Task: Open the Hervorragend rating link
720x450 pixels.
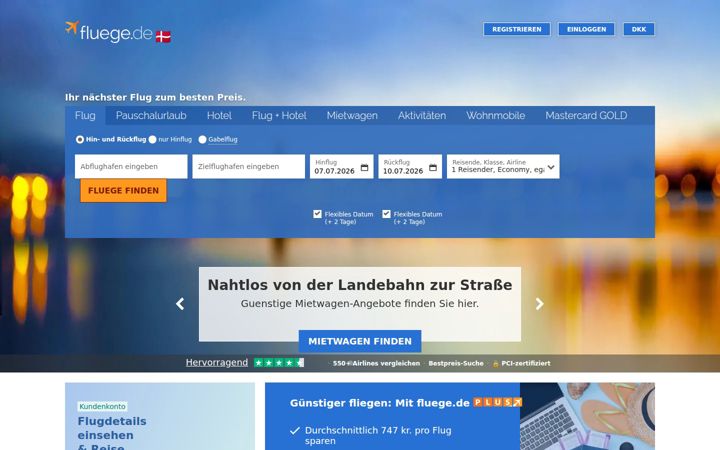Action: click(x=217, y=363)
